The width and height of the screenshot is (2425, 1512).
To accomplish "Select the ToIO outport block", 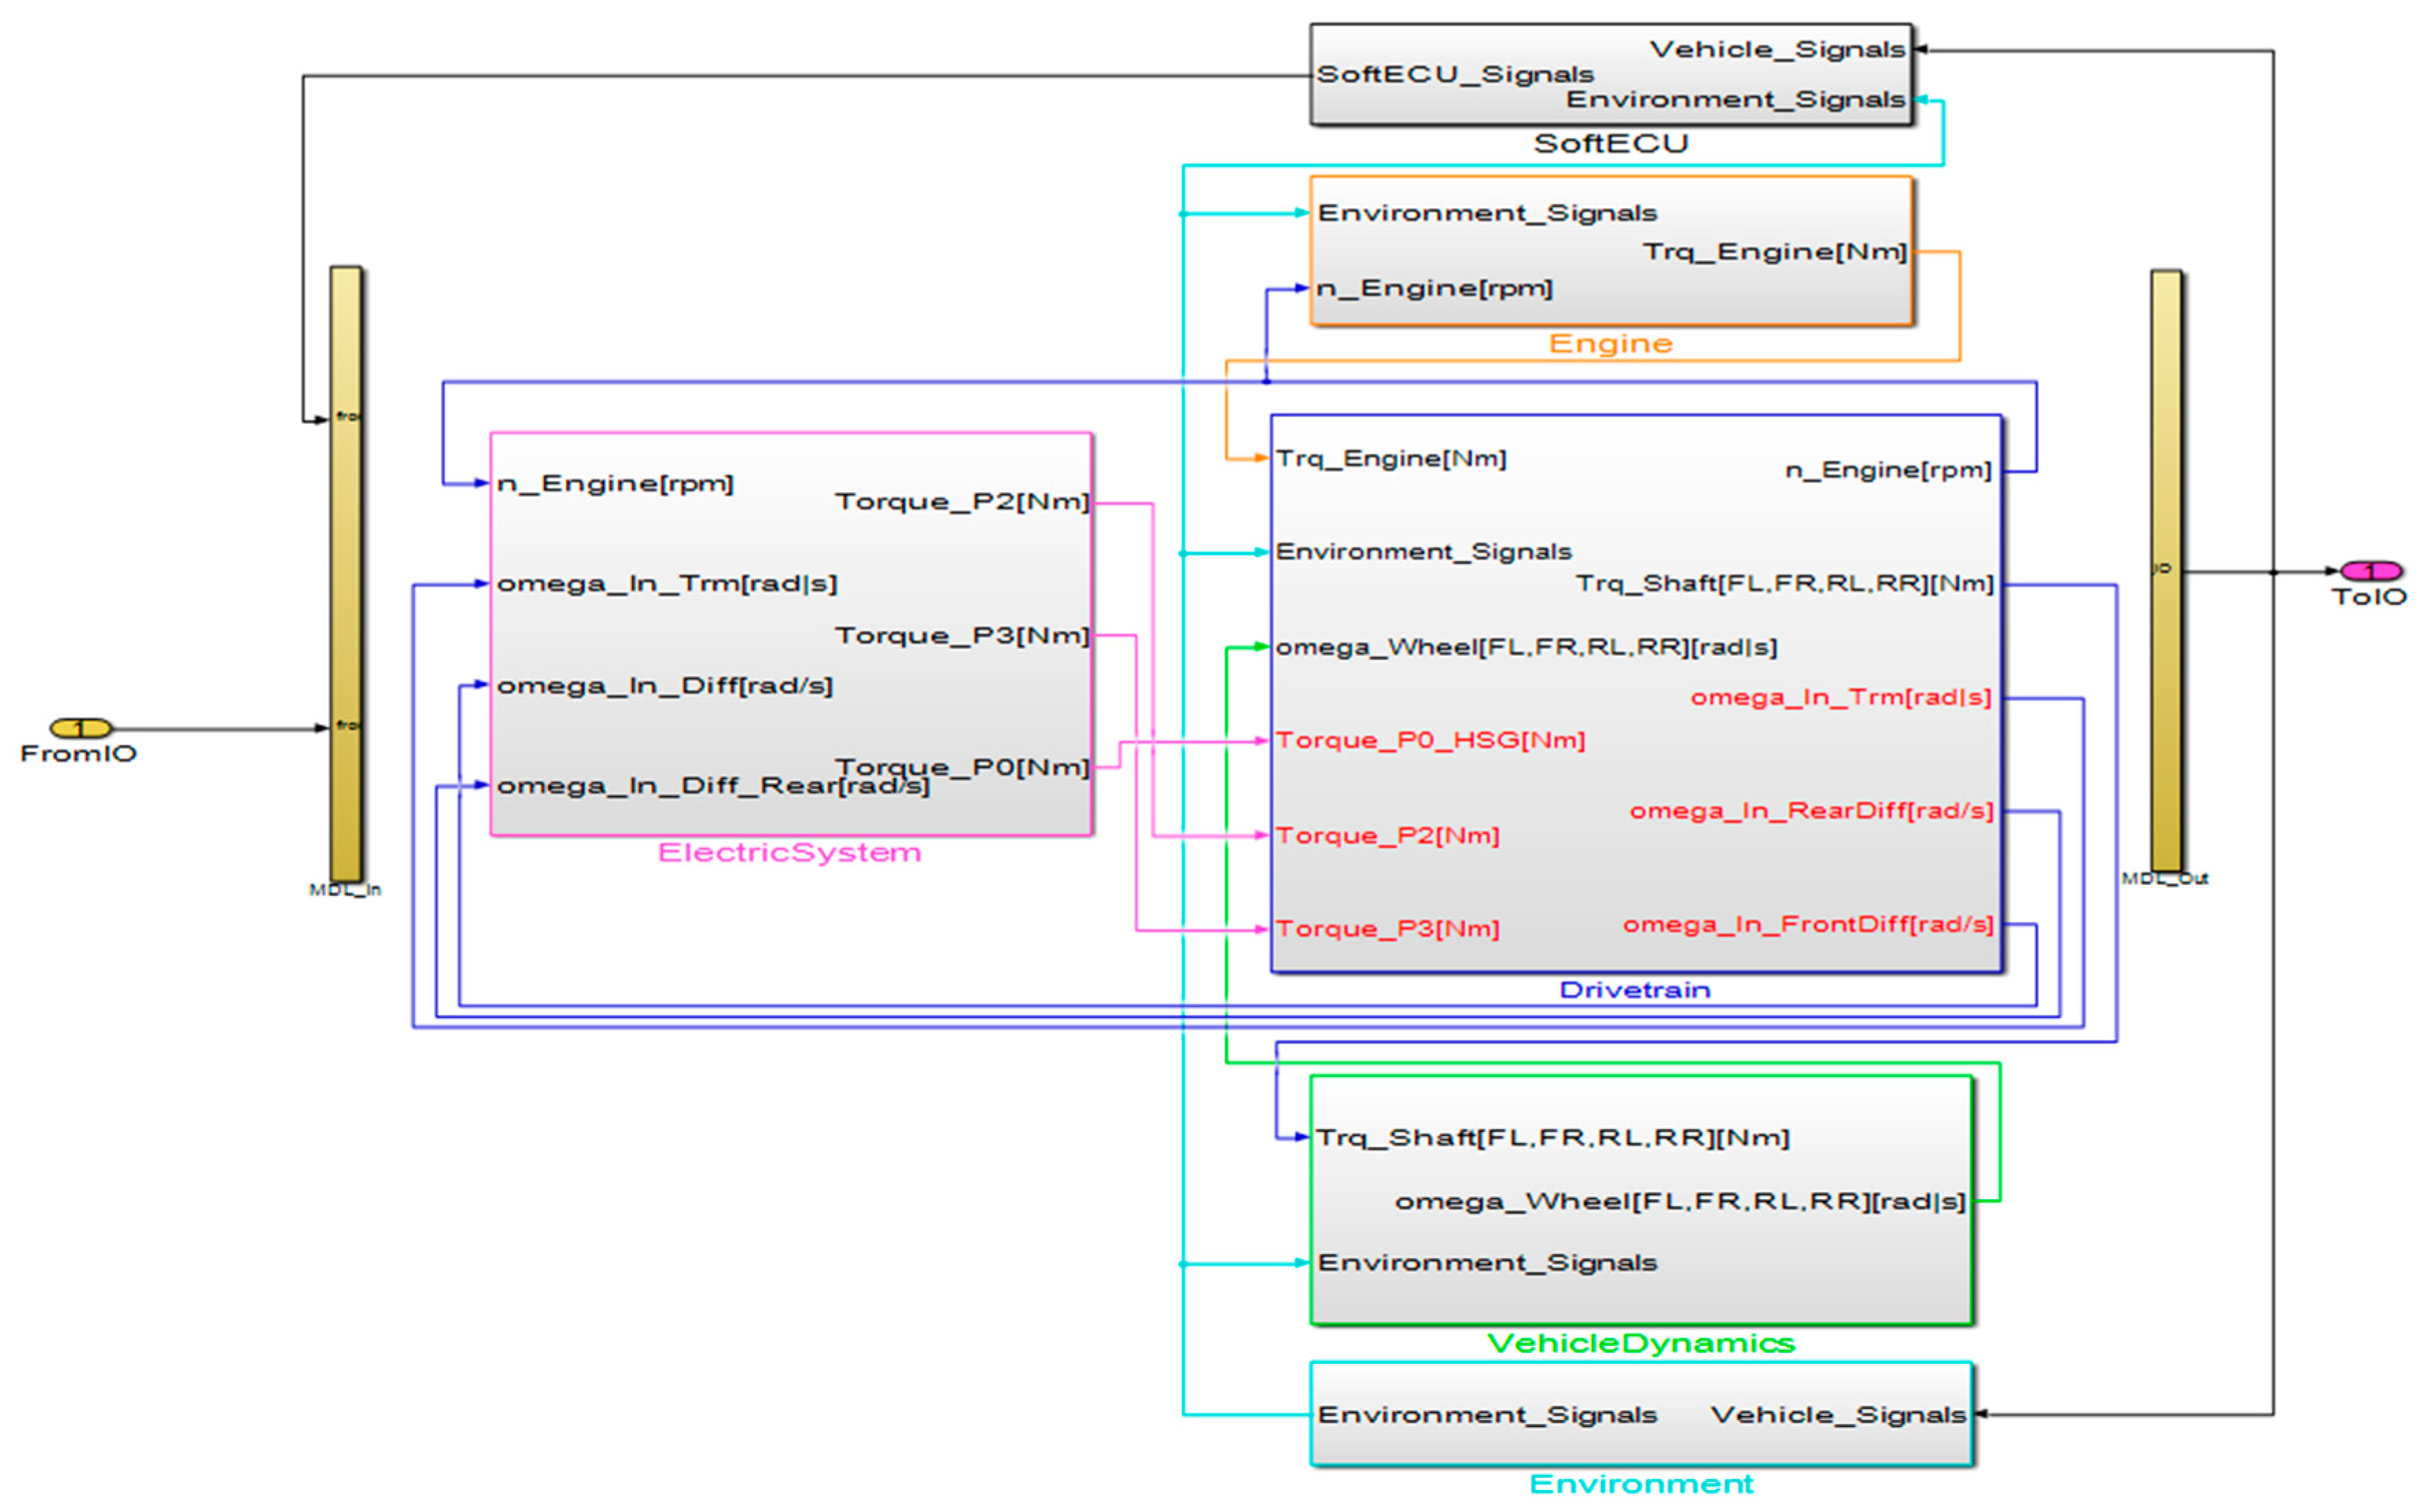I will tap(2370, 571).
